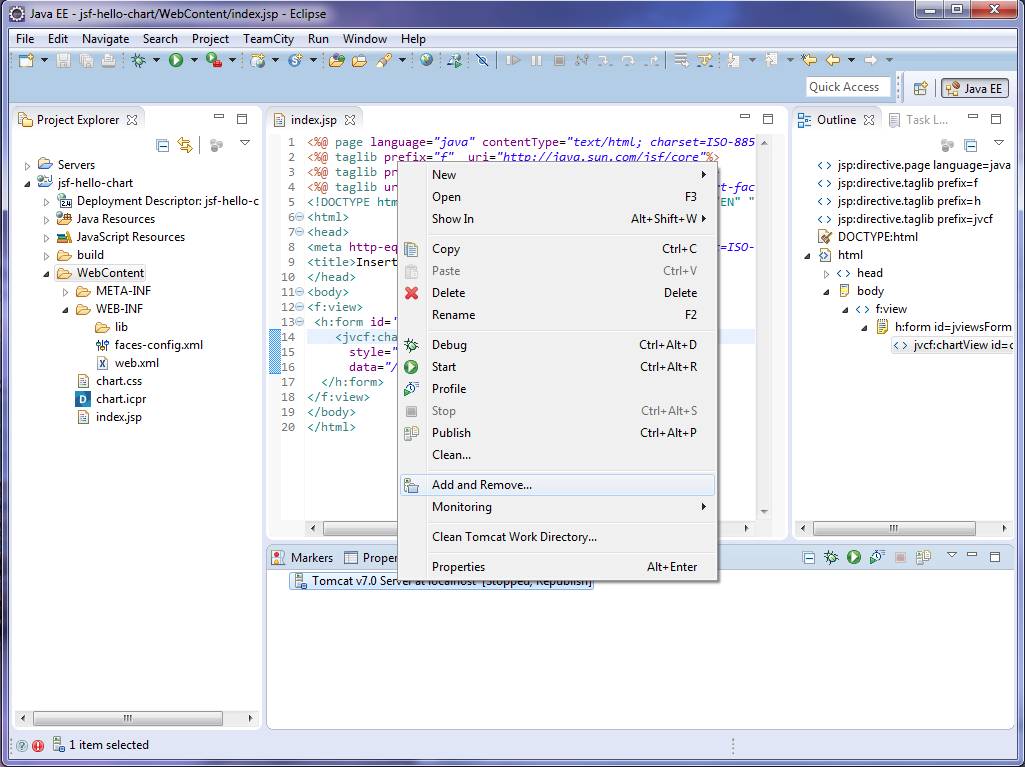Select faces-config.xml in Project Explorer

click(158, 345)
